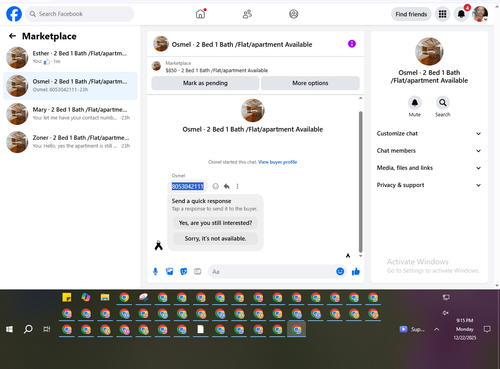Click the taskbar search magnifier
Screen dimensions: 500x369
click(28, 329)
